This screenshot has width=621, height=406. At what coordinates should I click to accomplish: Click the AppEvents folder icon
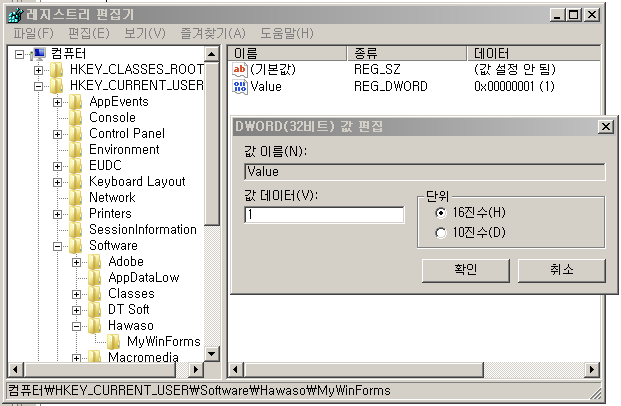[x=76, y=102]
